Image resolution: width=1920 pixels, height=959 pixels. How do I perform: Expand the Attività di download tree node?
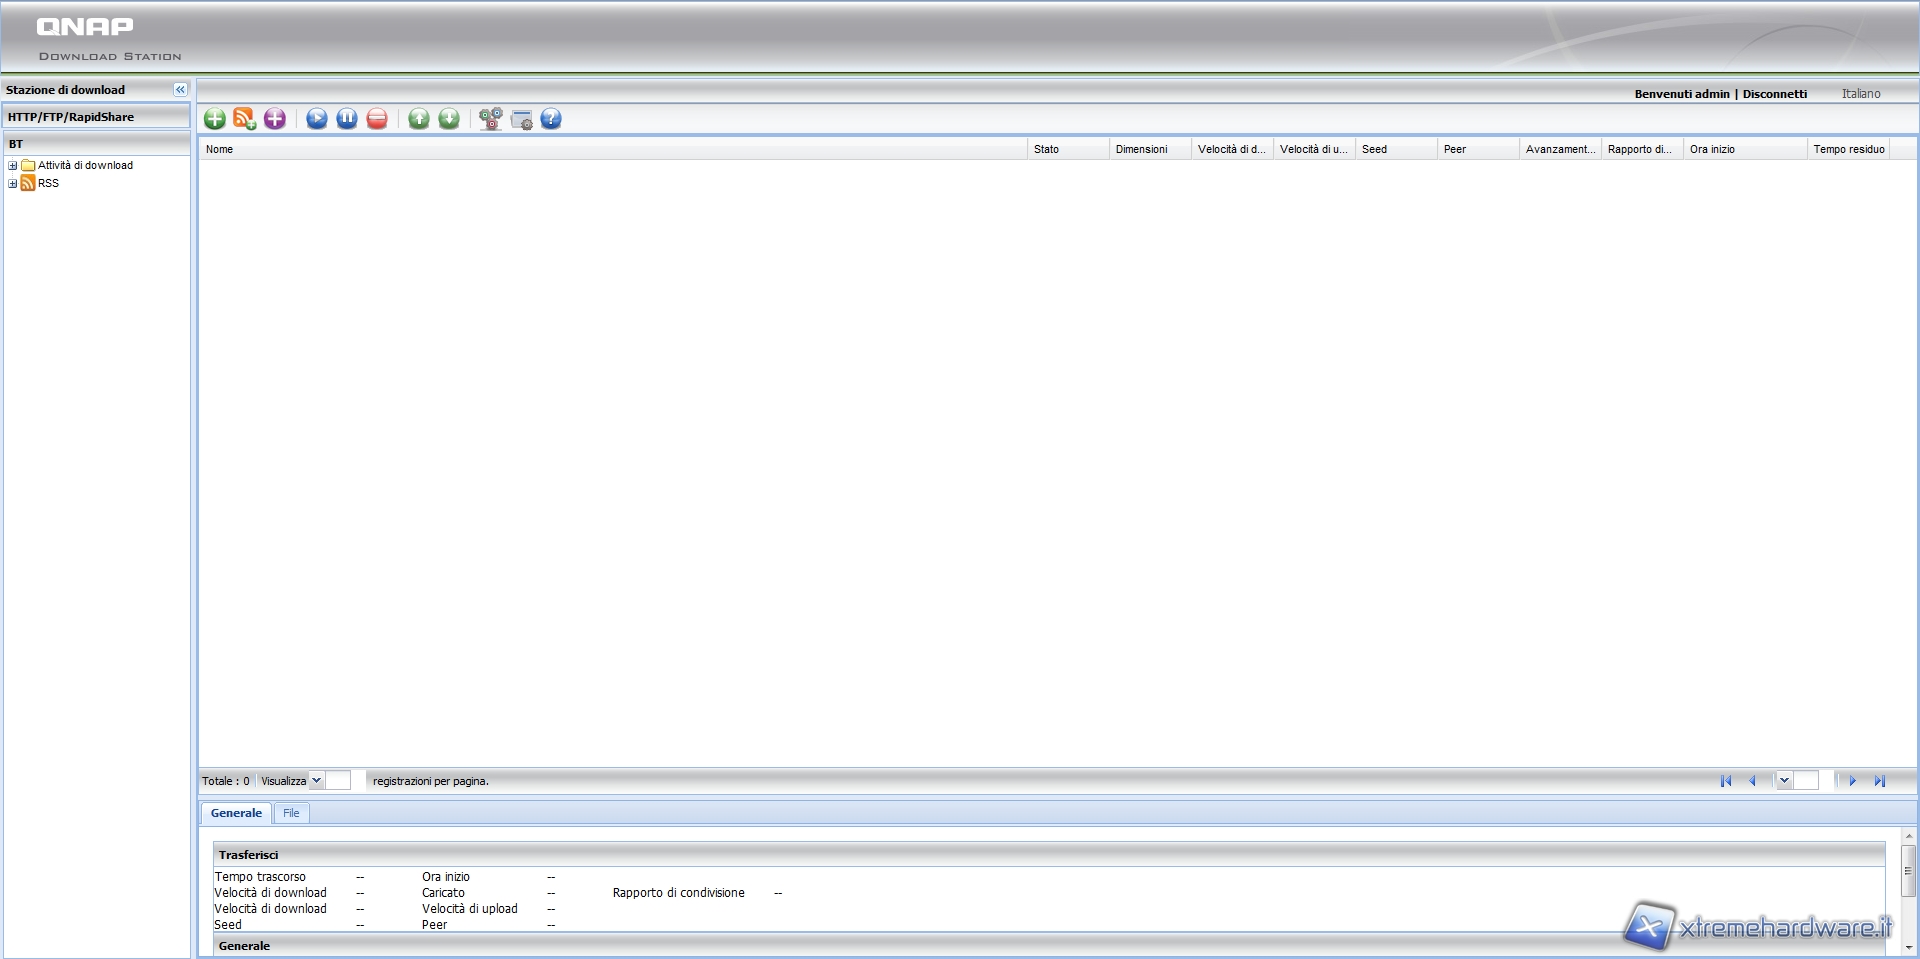click(13, 166)
